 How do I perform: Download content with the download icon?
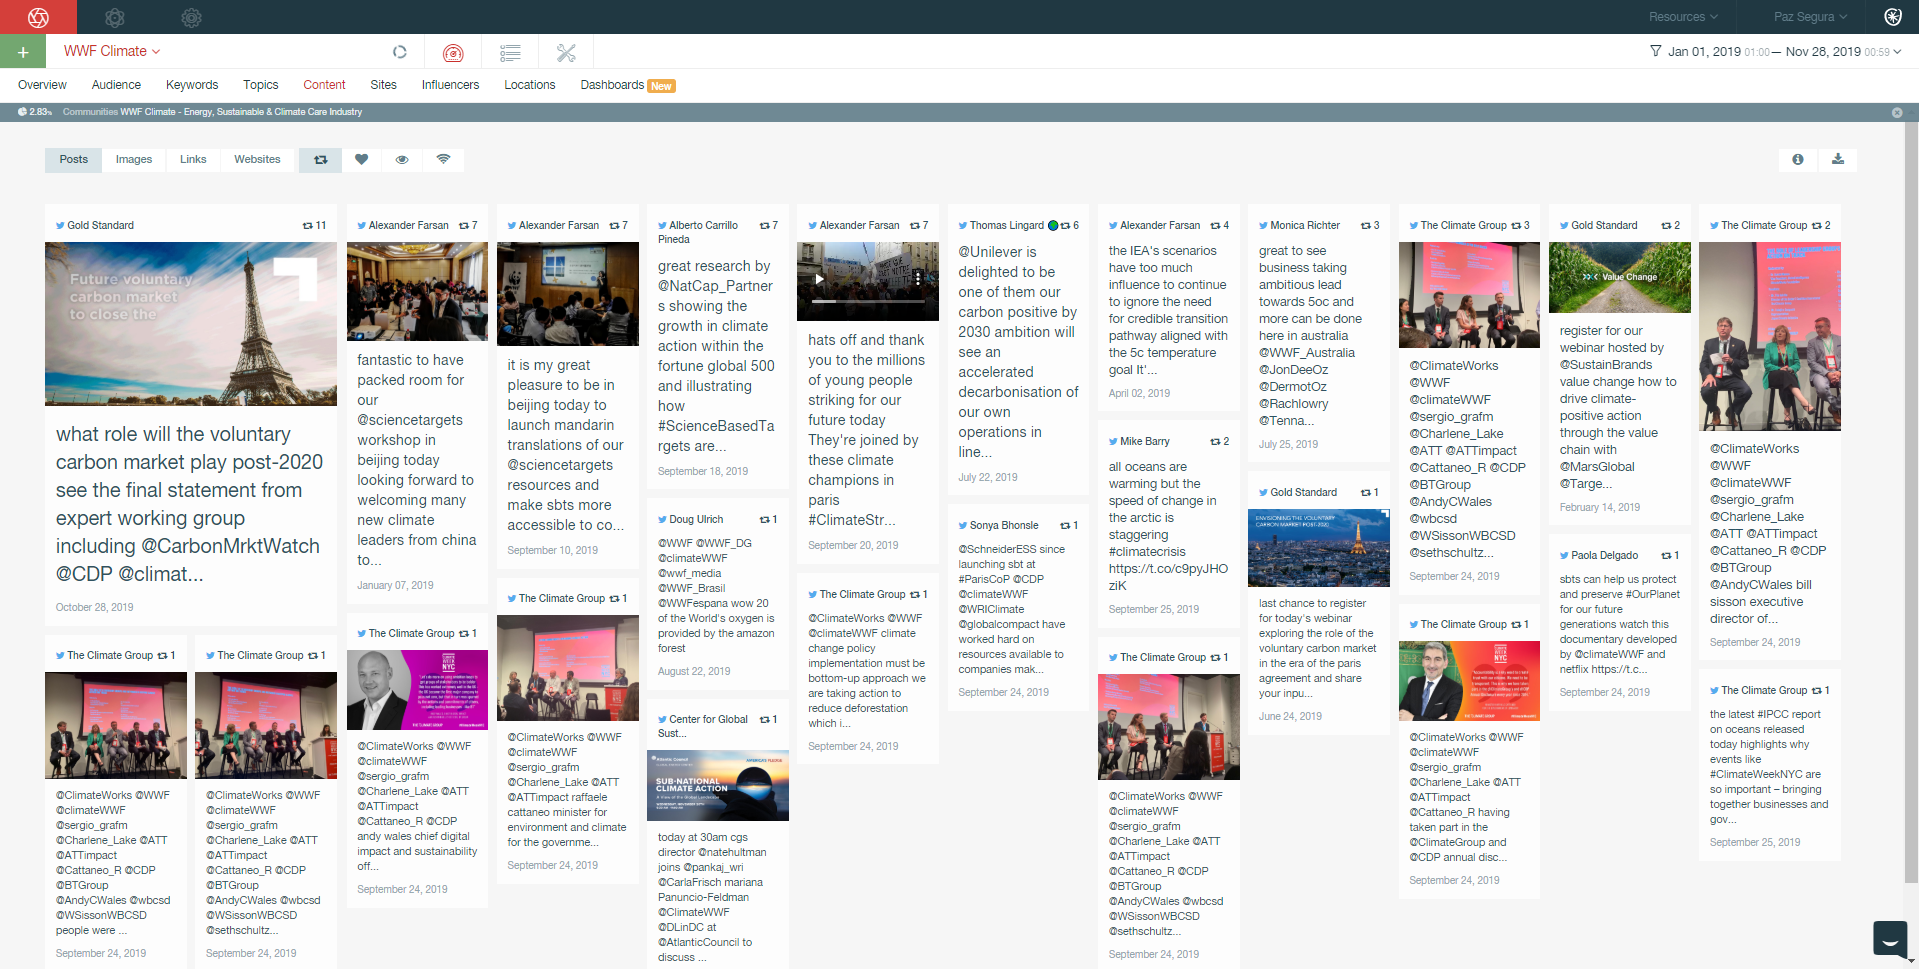(1838, 160)
